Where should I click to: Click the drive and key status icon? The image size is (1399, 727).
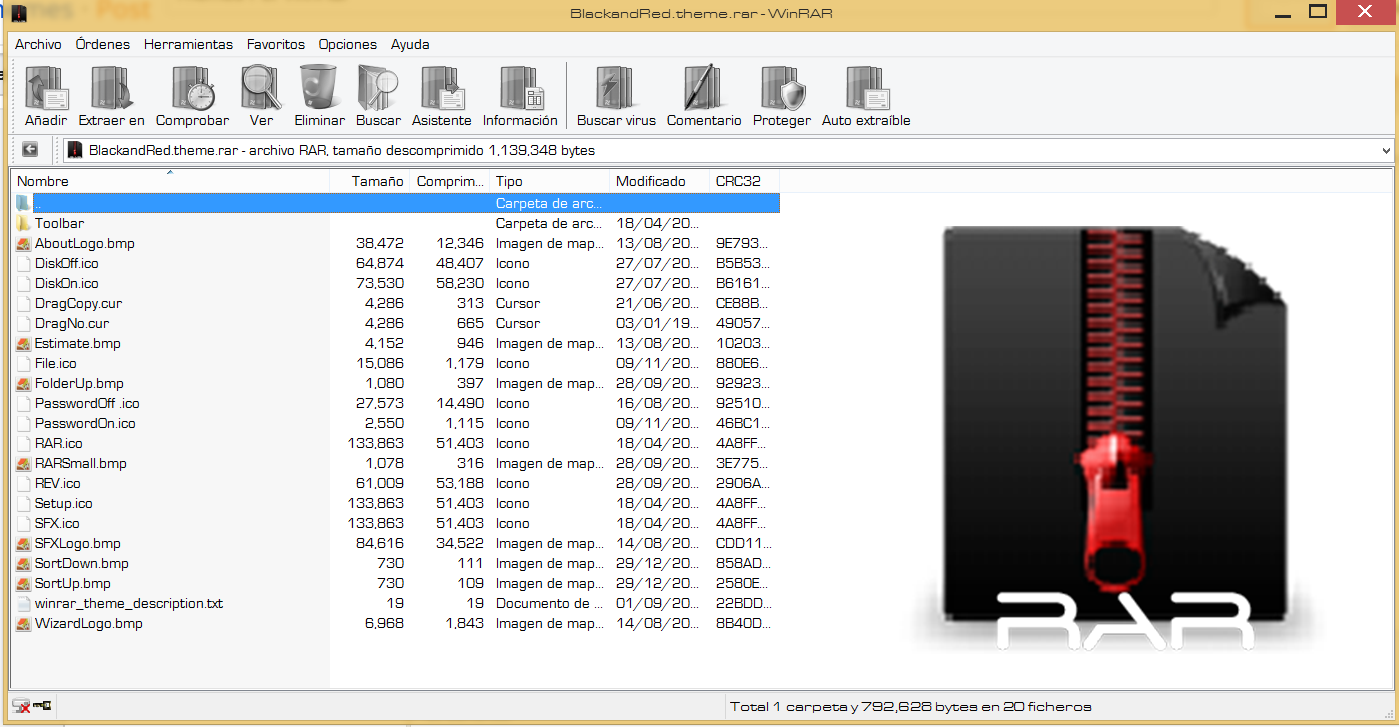32,706
